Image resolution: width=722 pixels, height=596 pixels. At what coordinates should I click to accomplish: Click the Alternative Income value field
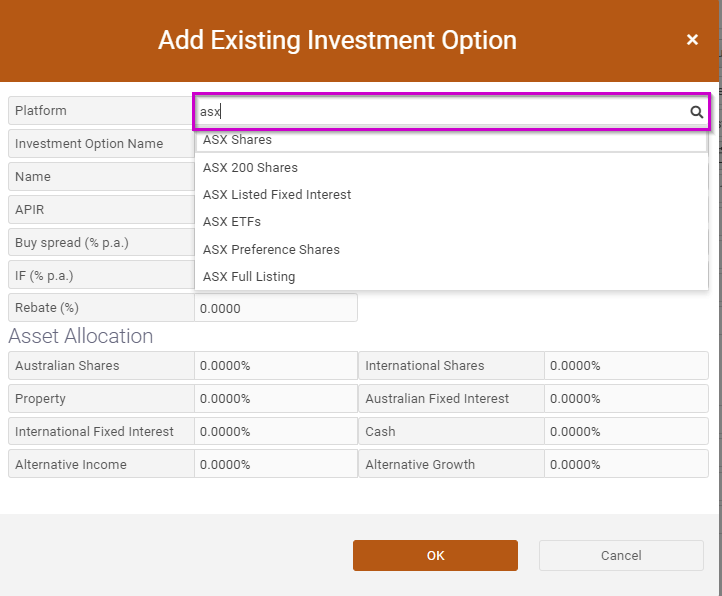pos(276,464)
